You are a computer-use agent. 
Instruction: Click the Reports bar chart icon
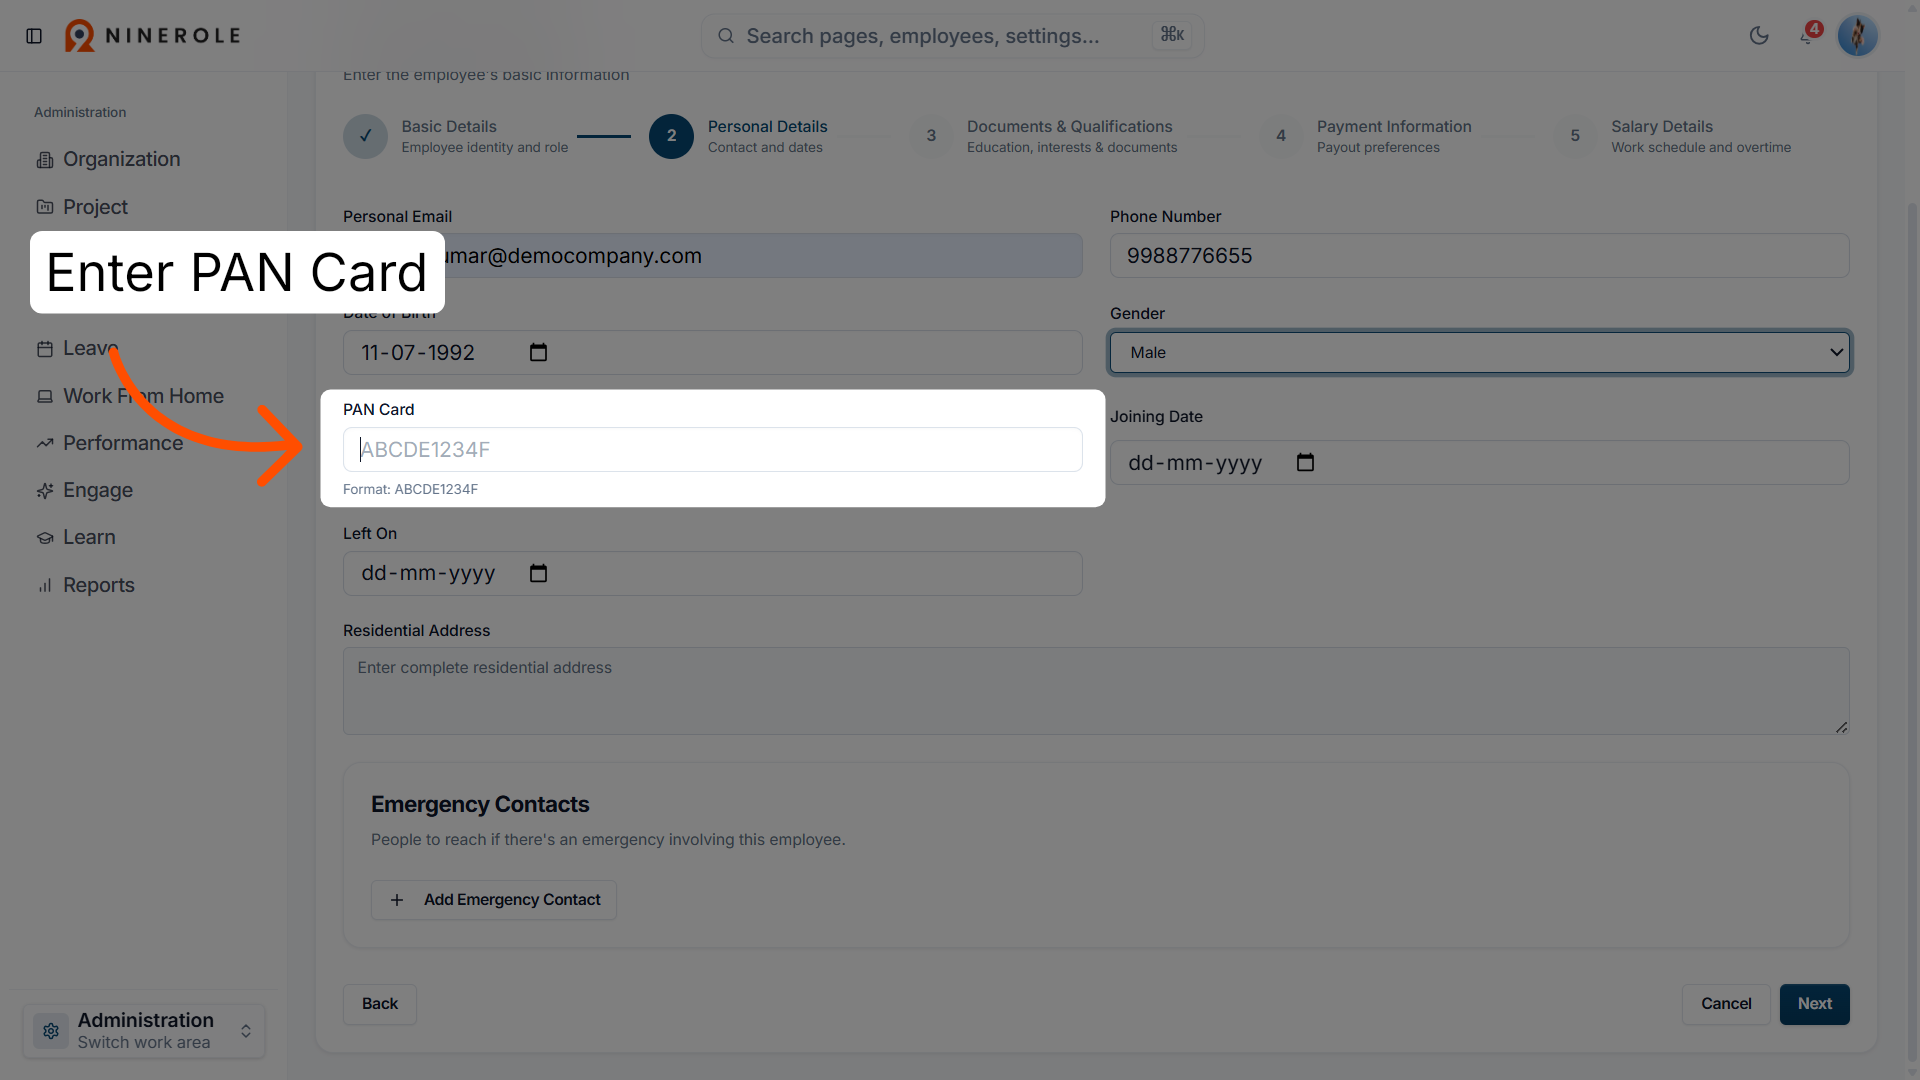pyautogui.click(x=45, y=586)
